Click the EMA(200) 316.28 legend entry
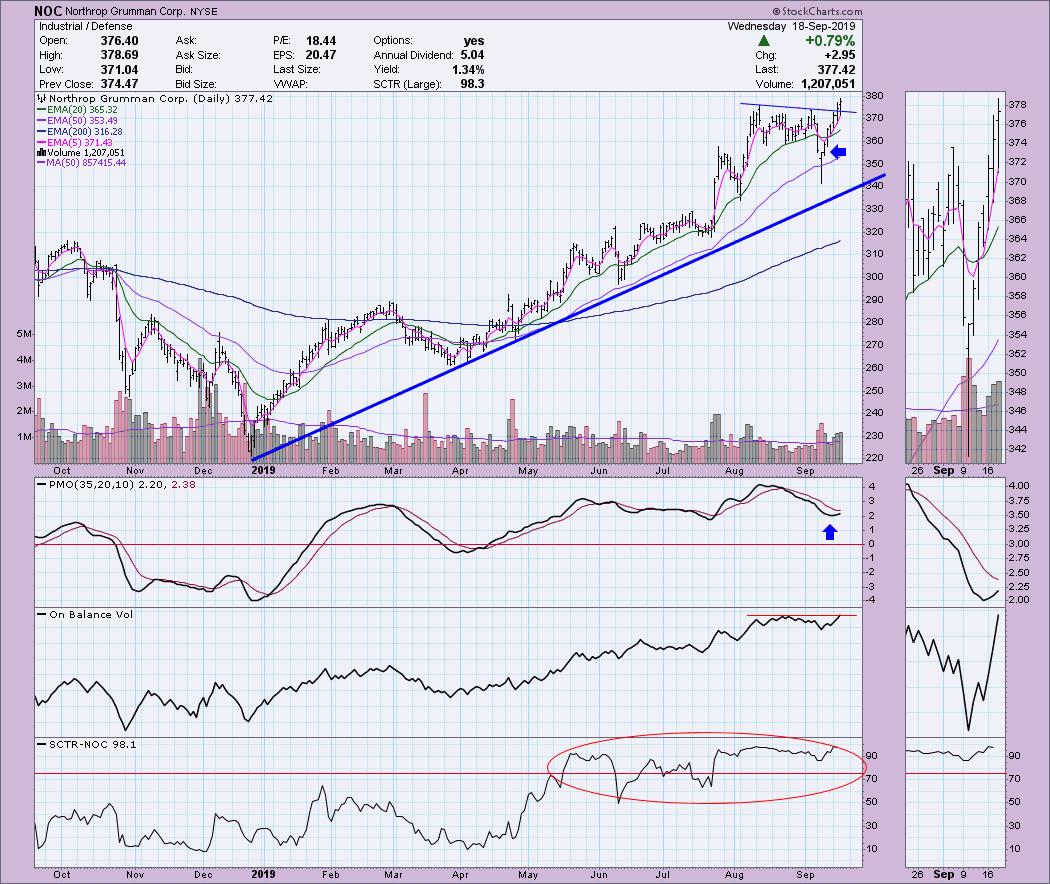Image resolution: width=1050 pixels, height=884 pixels. (x=80, y=132)
